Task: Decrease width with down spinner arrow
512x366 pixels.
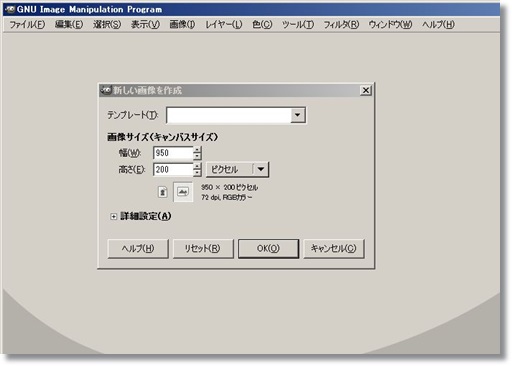Action: point(197,156)
